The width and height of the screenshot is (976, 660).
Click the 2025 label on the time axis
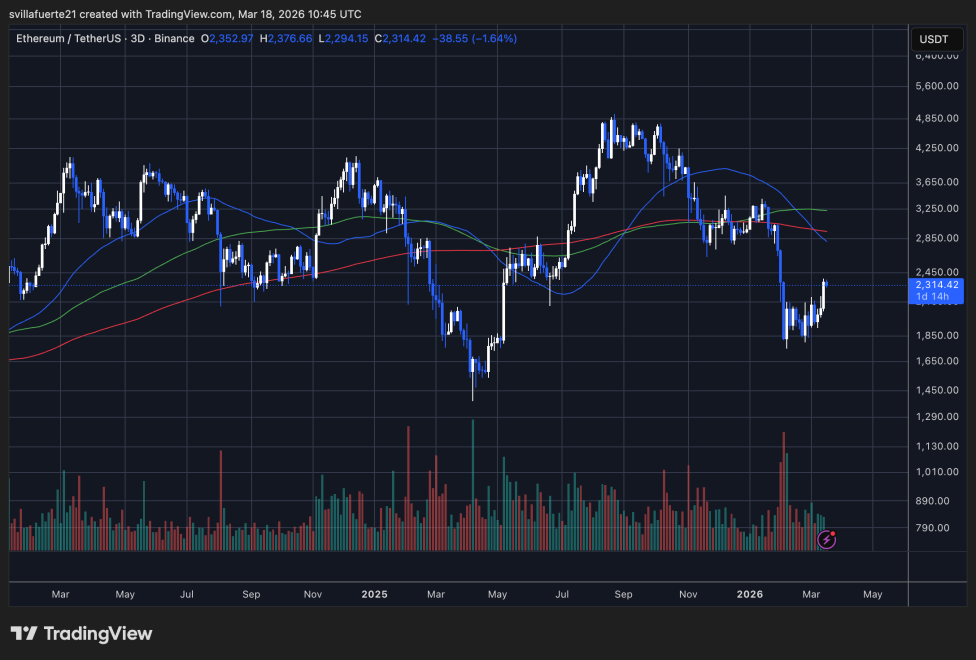[x=374, y=594]
